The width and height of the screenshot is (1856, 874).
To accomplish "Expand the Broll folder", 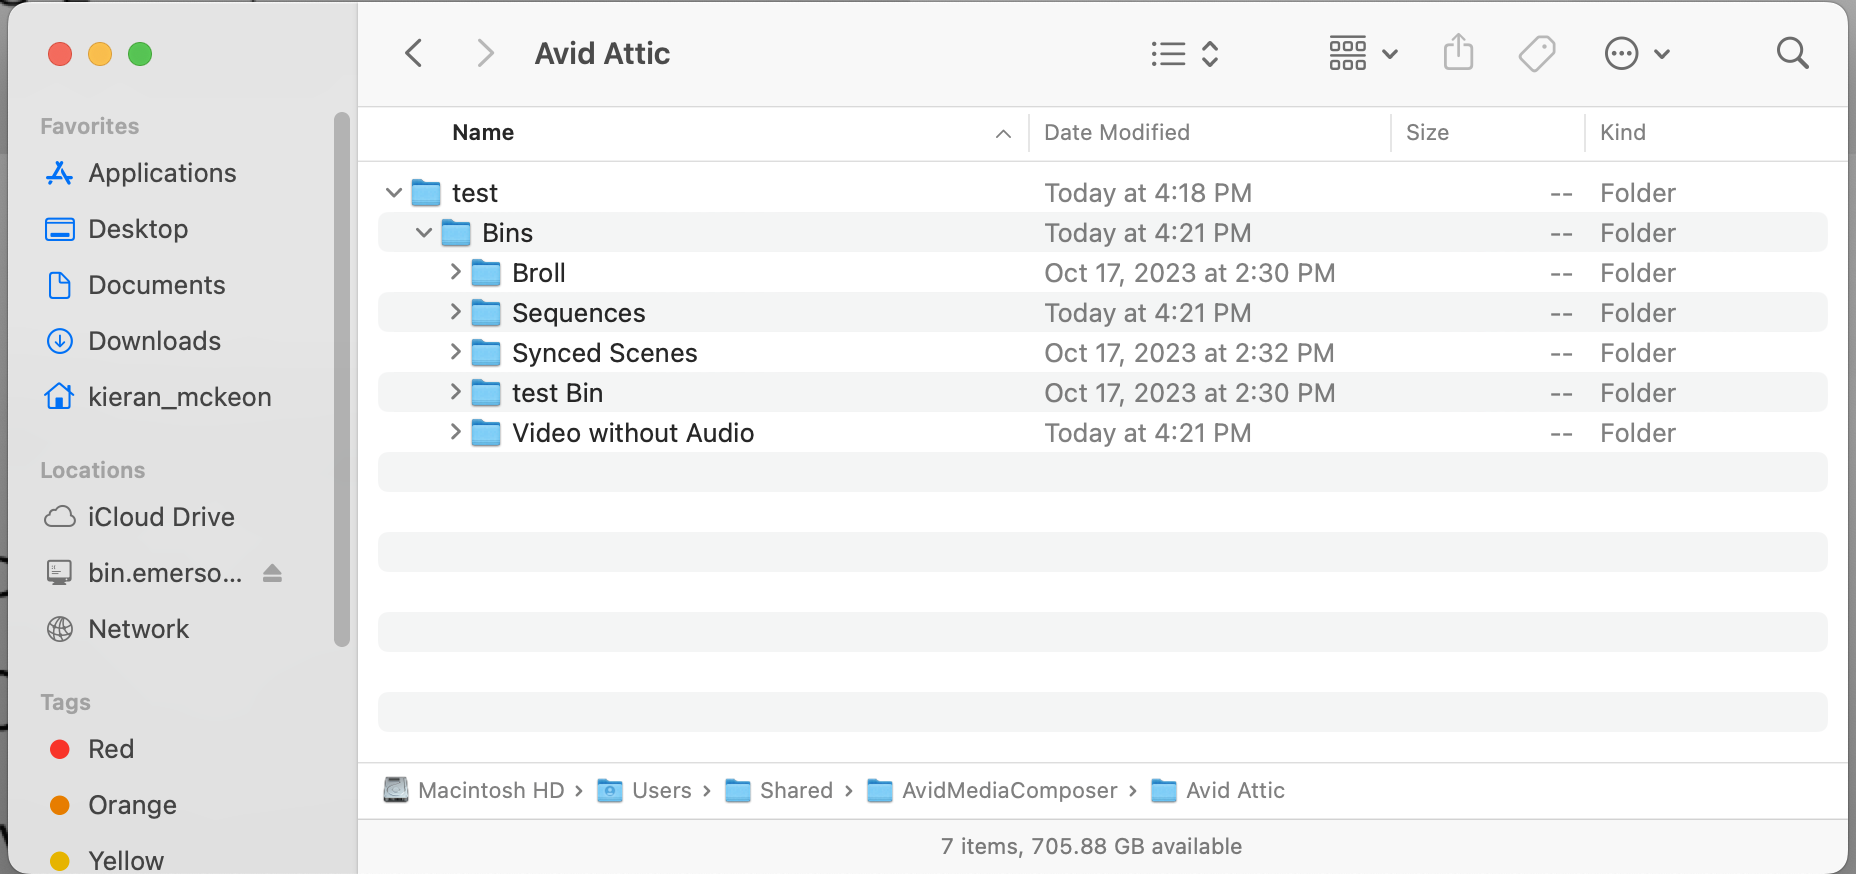I will (455, 271).
